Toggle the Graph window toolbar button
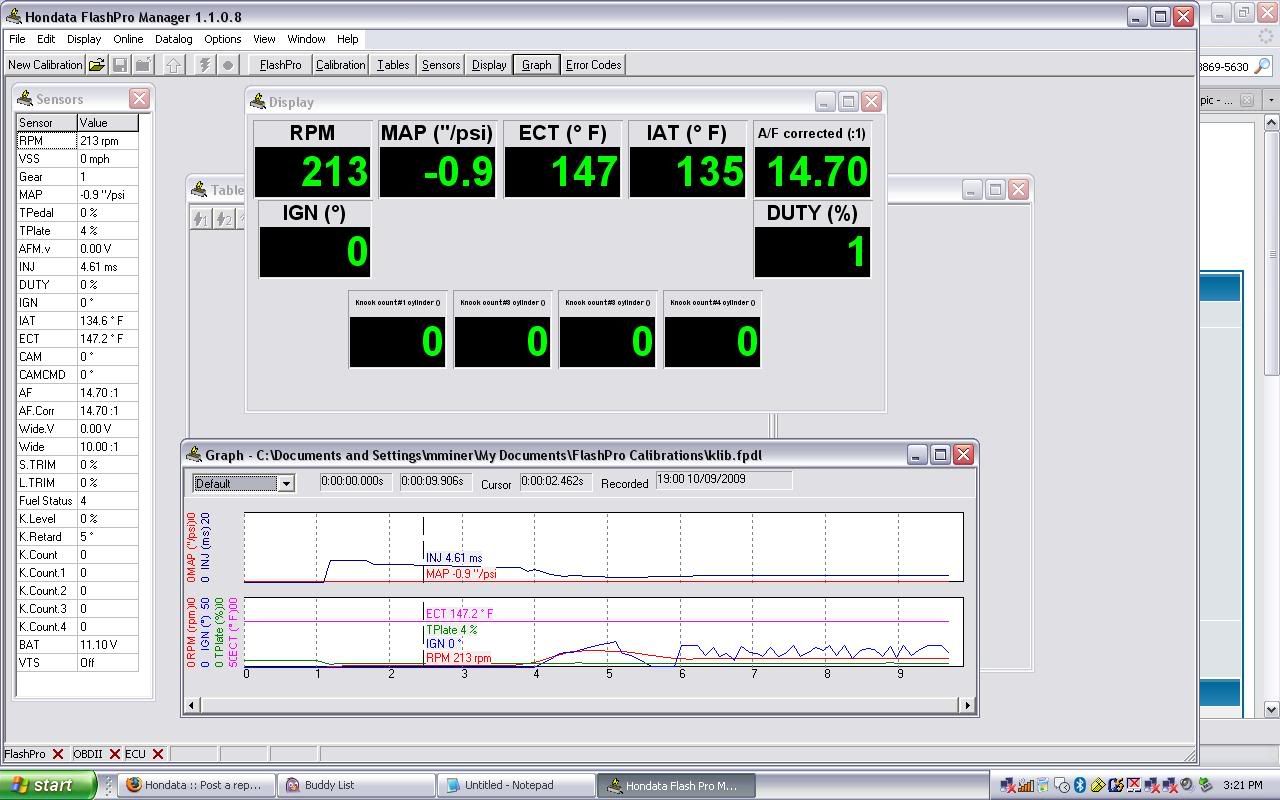1280x800 pixels. [x=536, y=65]
